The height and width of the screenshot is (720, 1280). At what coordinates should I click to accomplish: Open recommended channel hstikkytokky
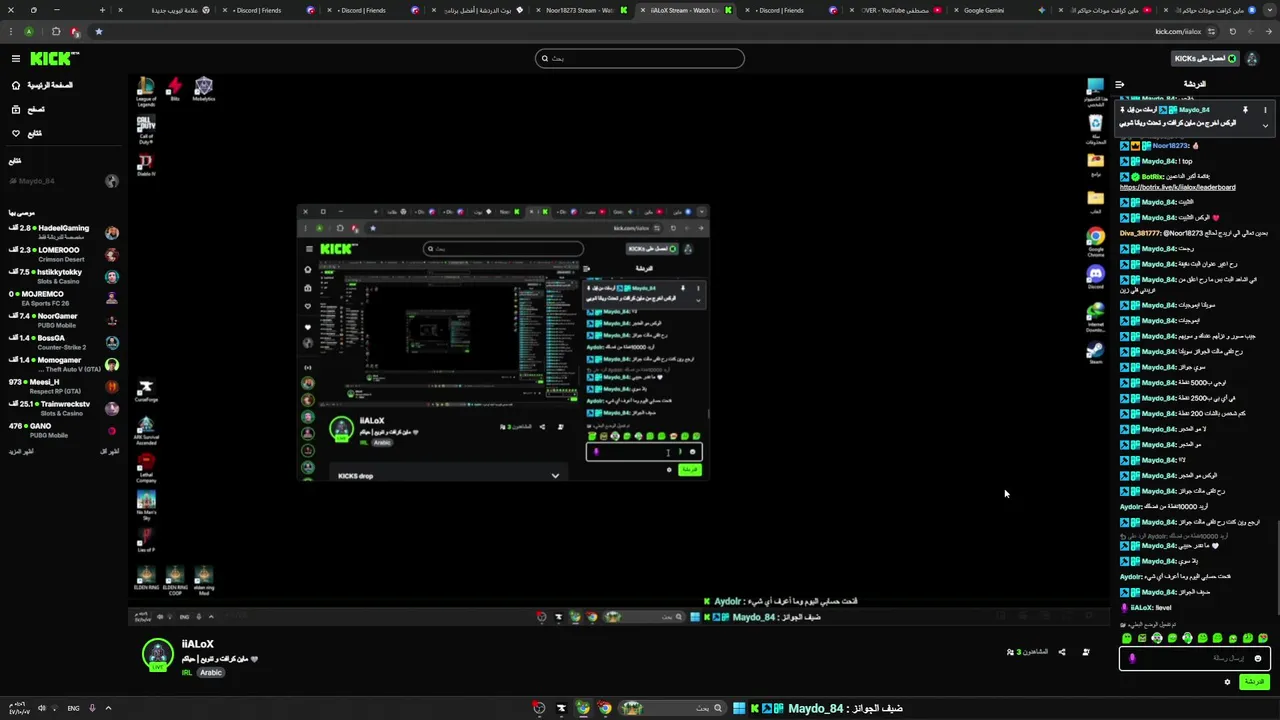pos(63,276)
